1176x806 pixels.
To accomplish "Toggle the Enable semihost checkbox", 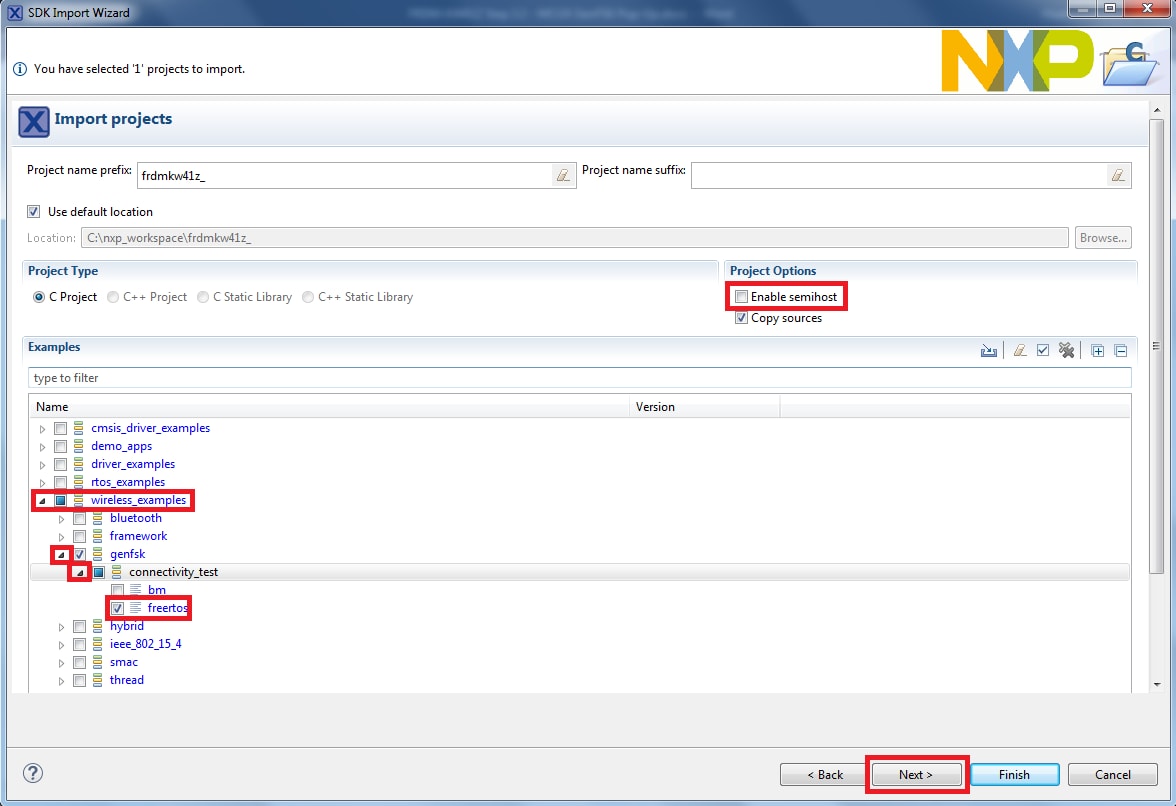I will [x=741, y=297].
